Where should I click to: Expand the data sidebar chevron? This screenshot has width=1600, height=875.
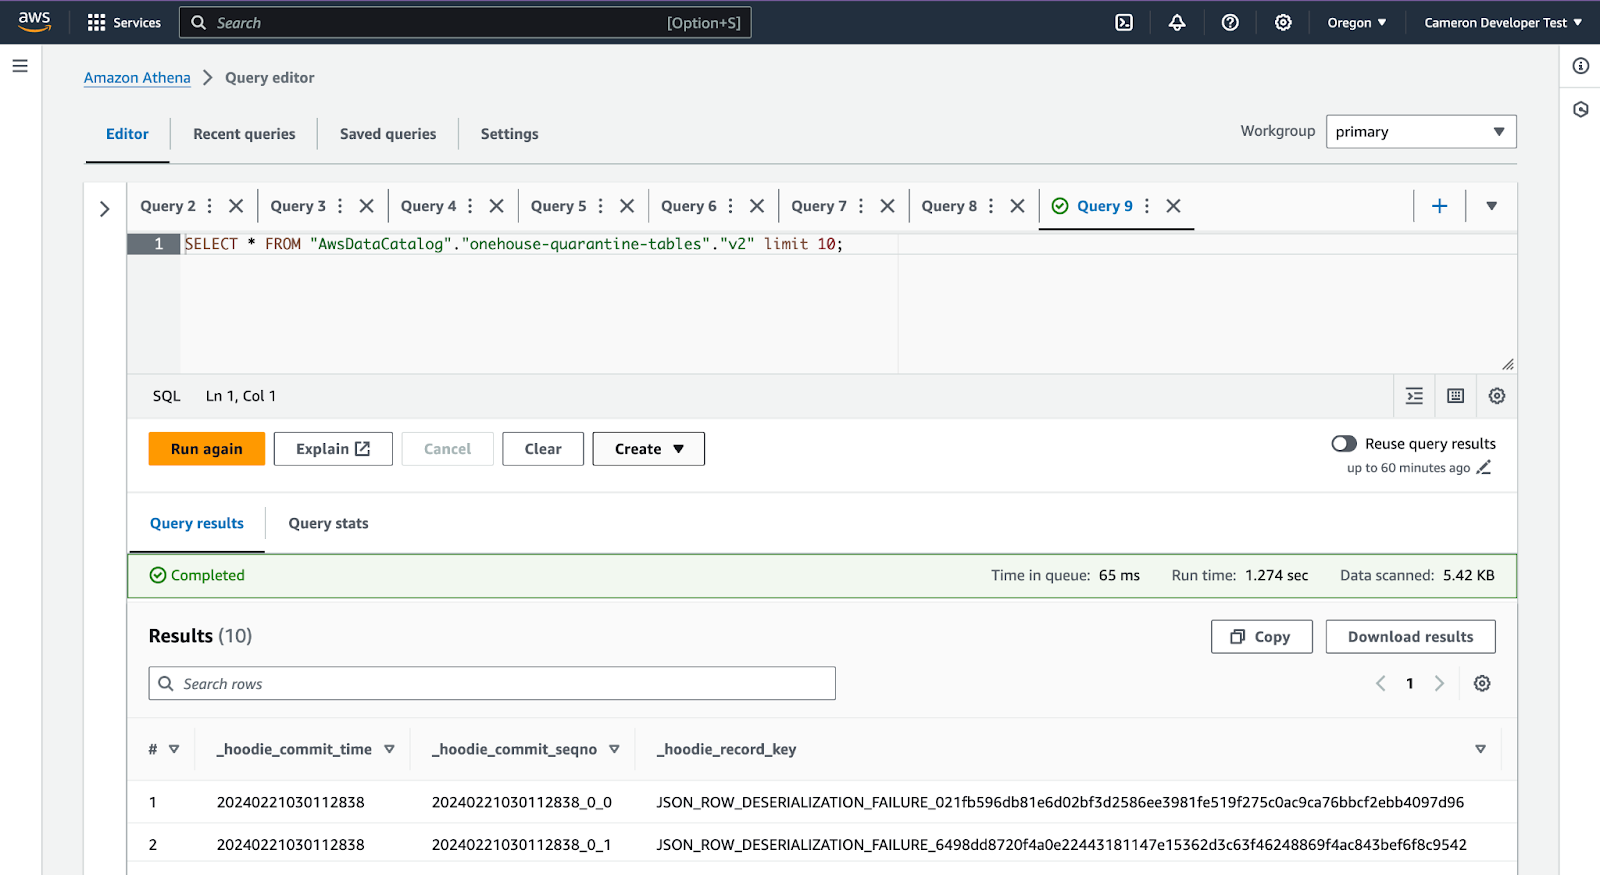[x=104, y=209]
